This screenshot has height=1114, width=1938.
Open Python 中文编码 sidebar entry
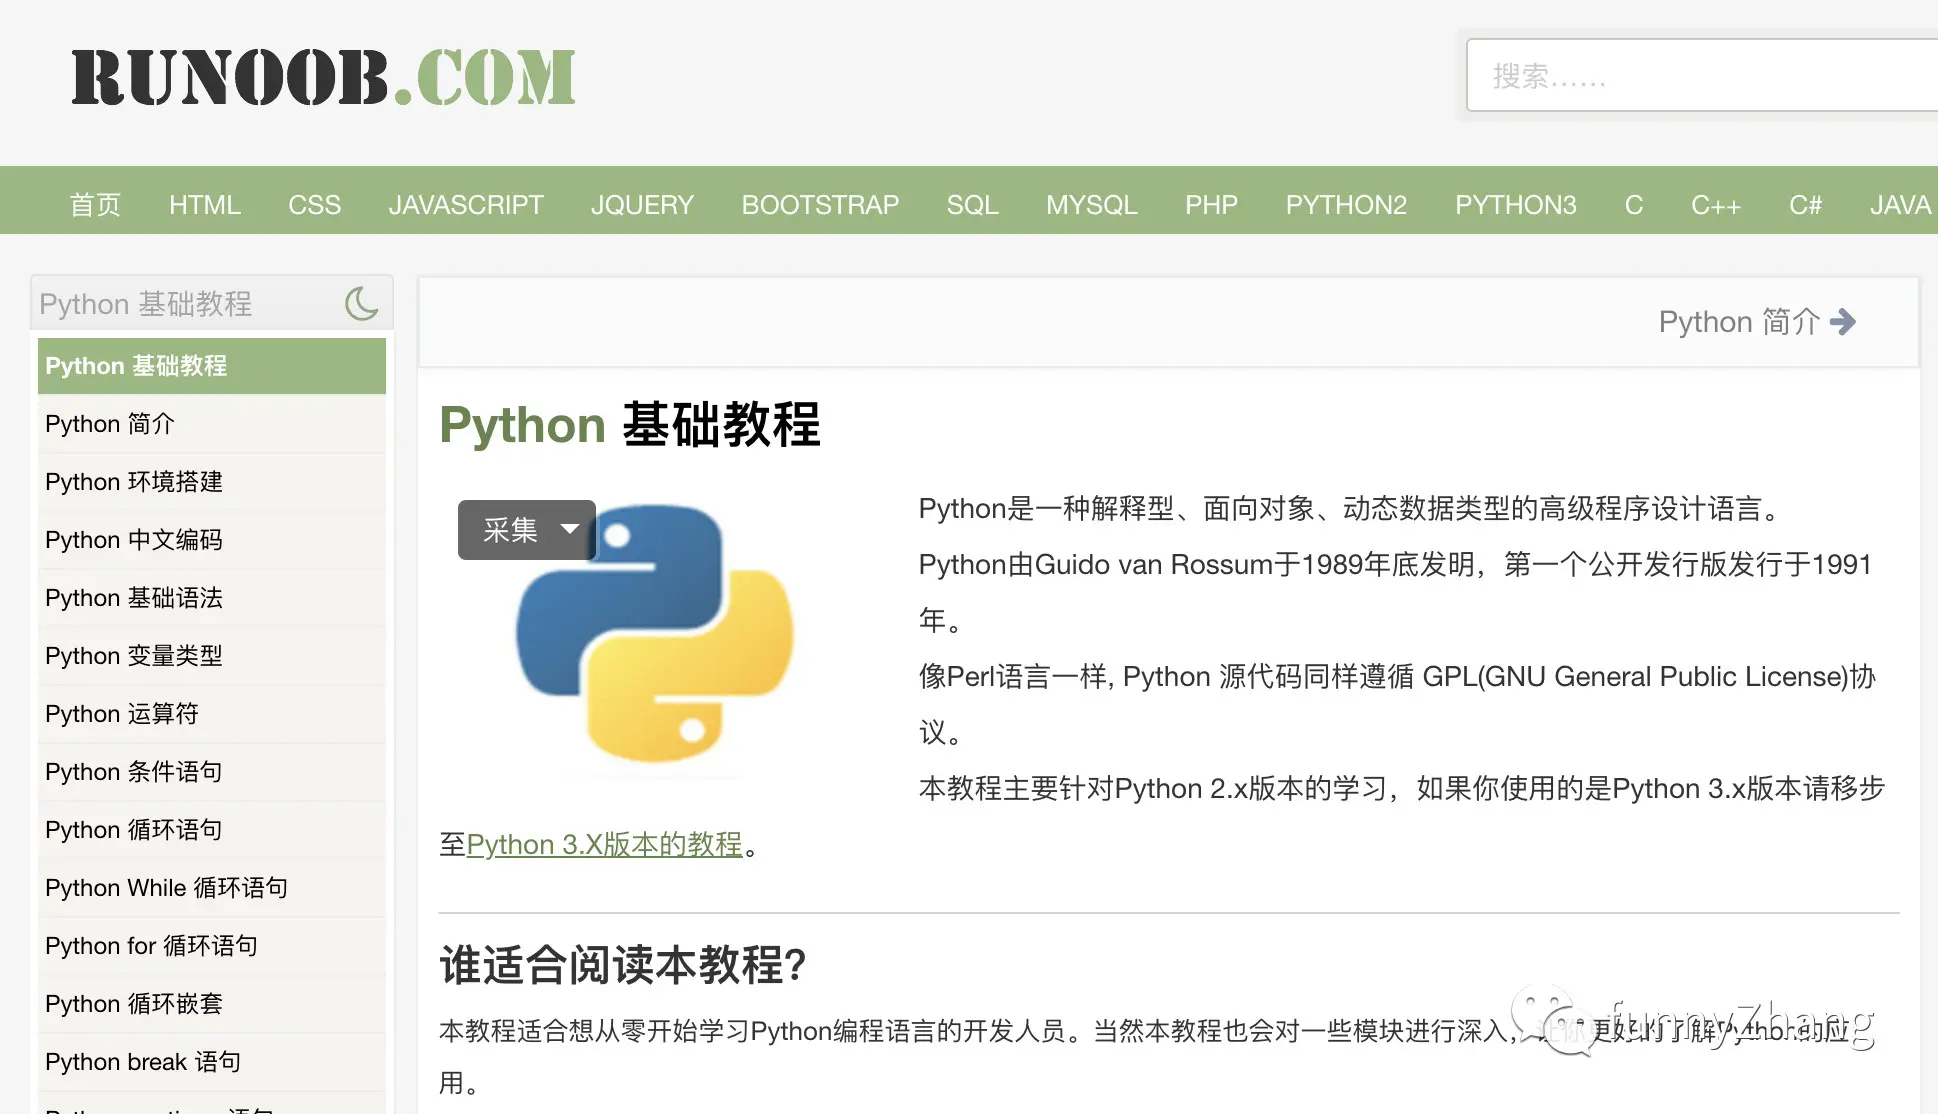134,540
